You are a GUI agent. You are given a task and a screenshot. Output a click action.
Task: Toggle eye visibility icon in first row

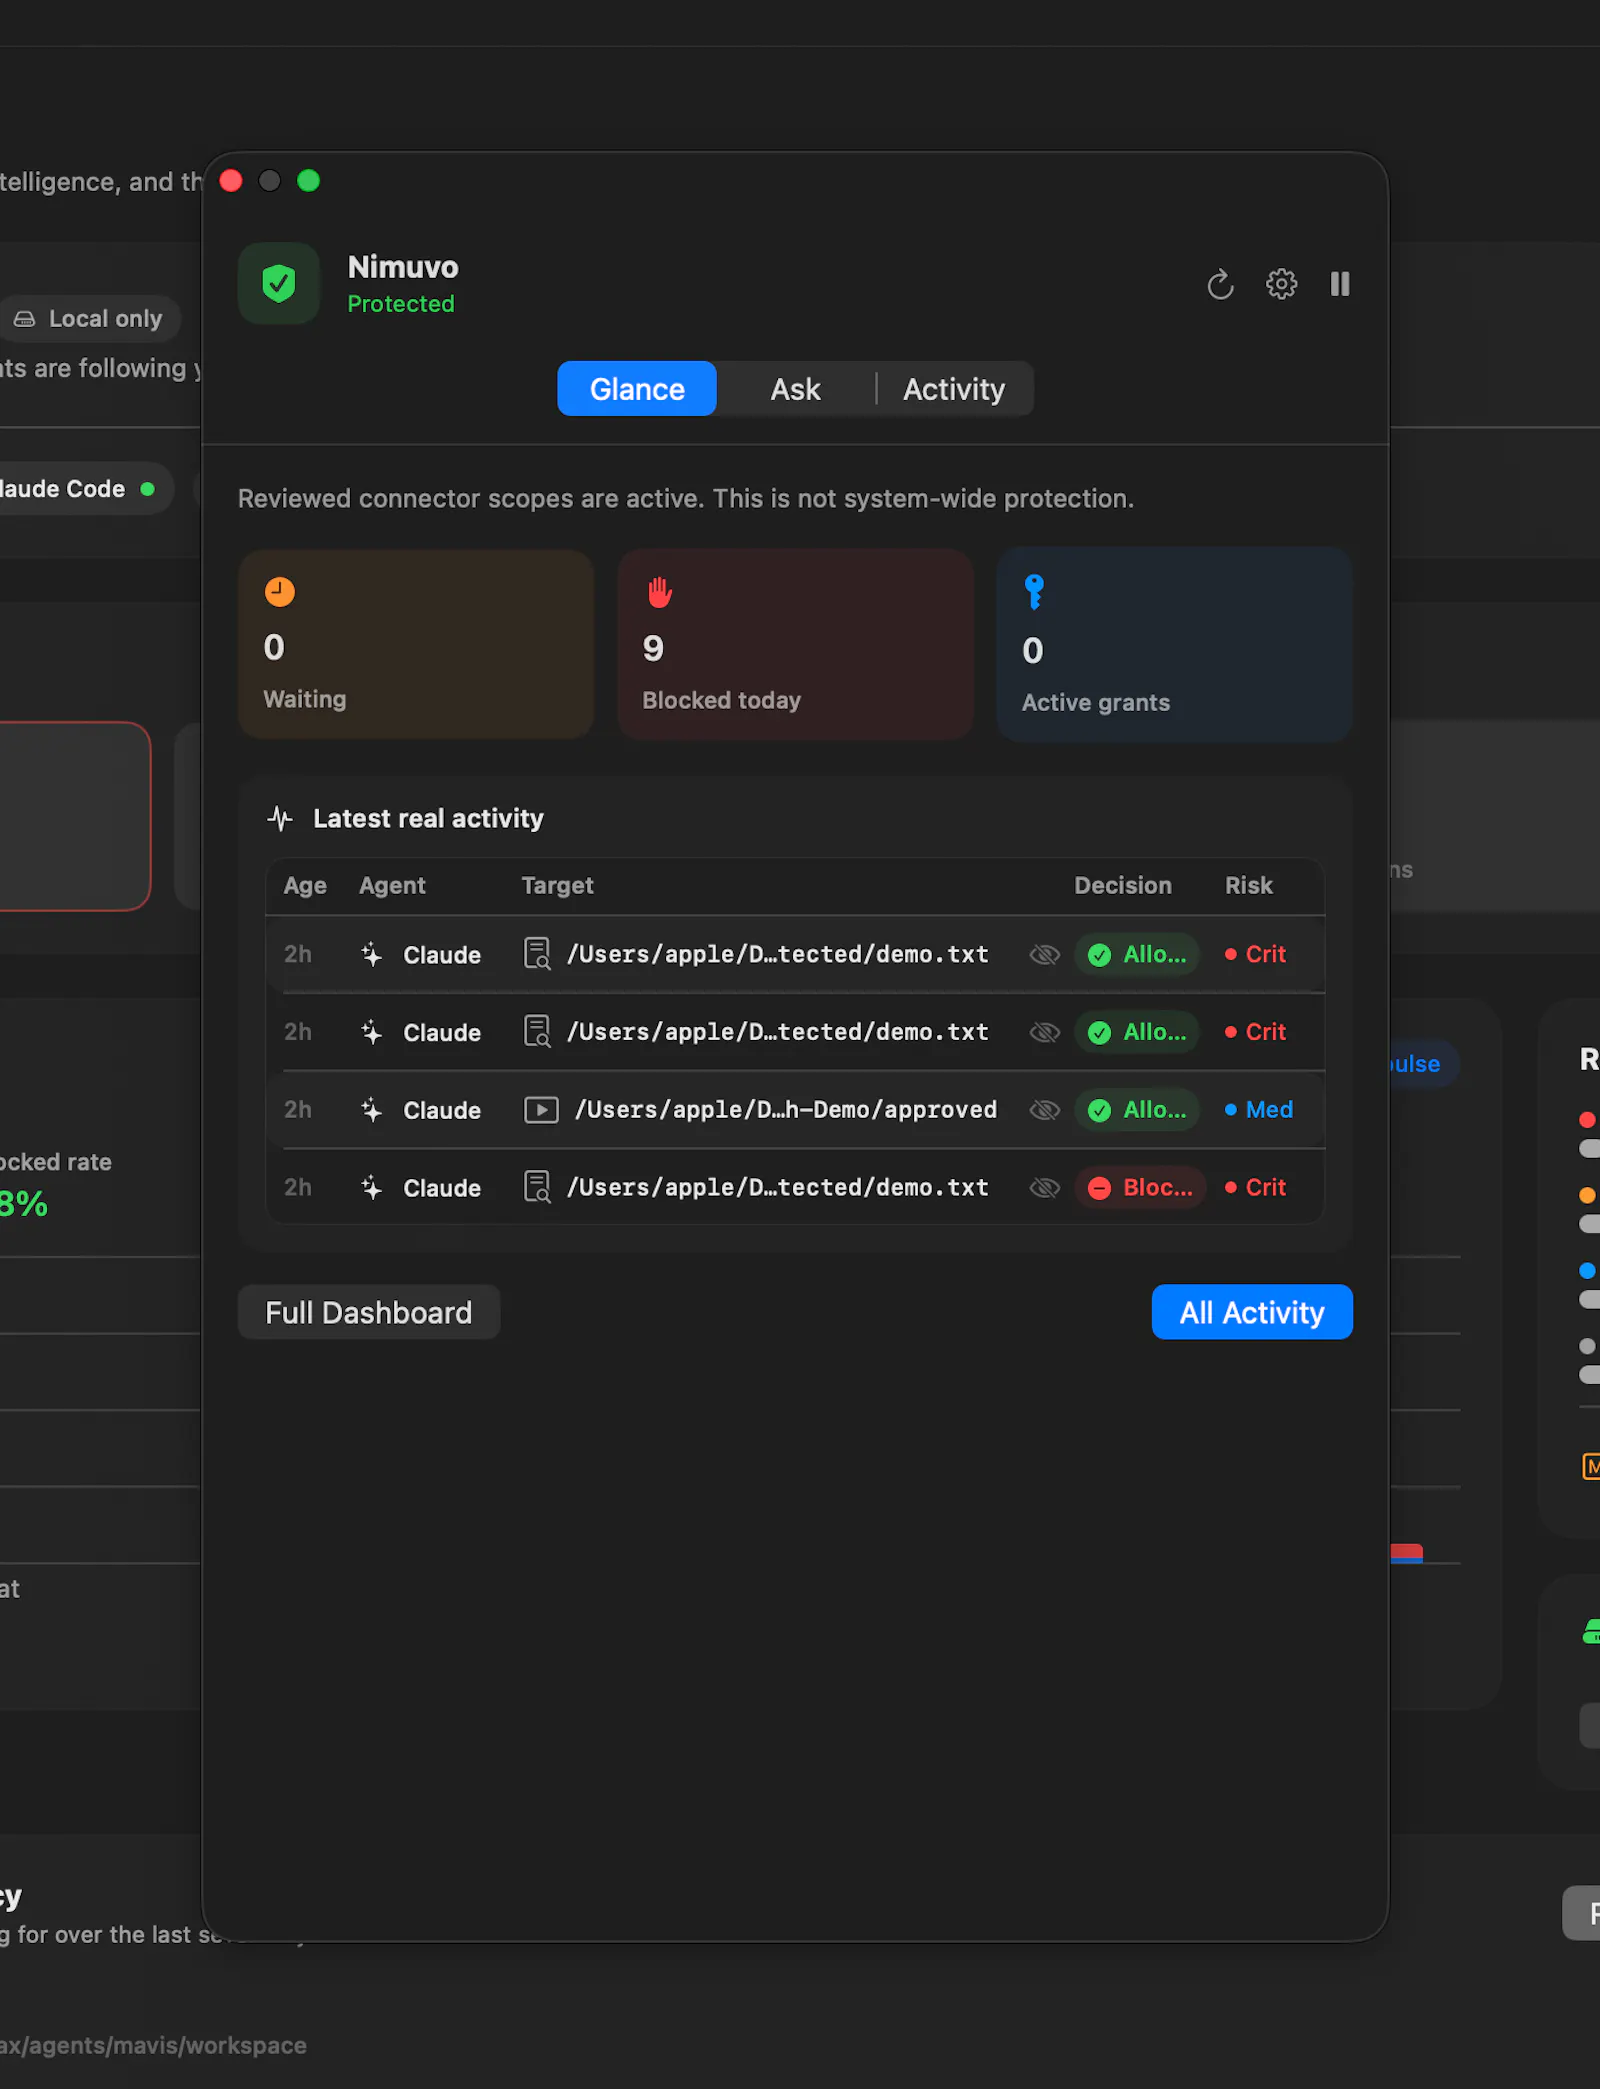1044,955
